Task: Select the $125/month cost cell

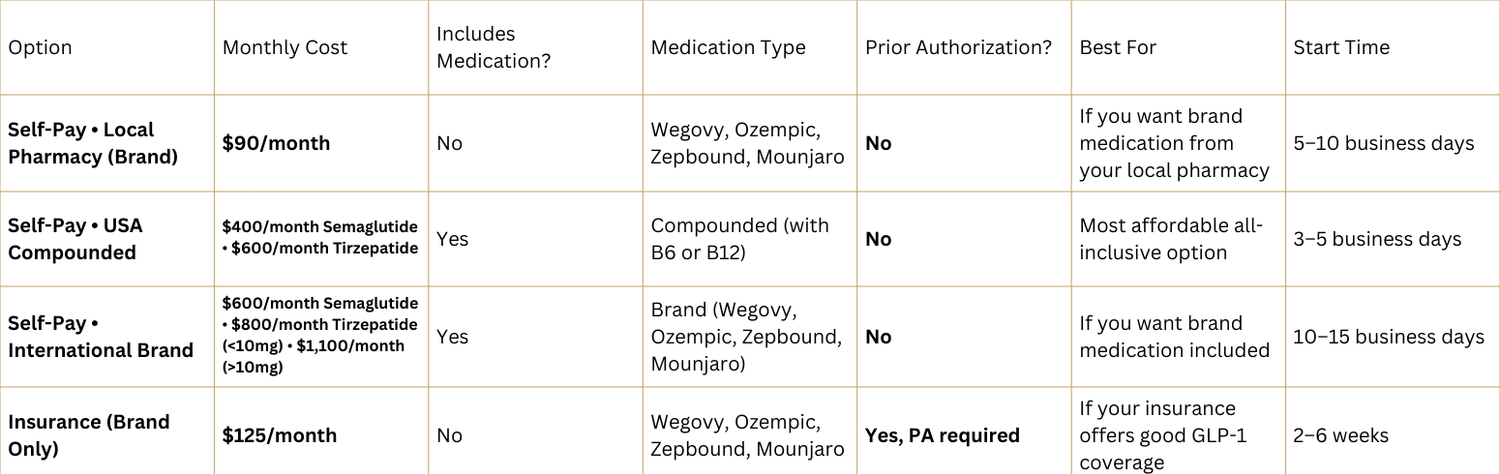Action: (x=279, y=435)
